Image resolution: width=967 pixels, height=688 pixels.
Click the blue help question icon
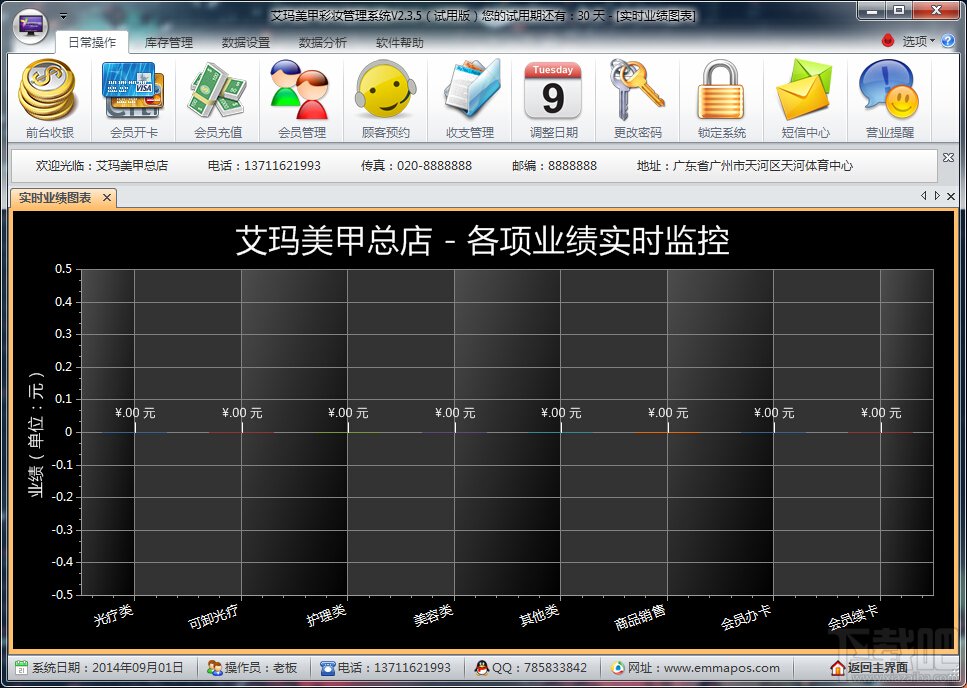[948, 41]
